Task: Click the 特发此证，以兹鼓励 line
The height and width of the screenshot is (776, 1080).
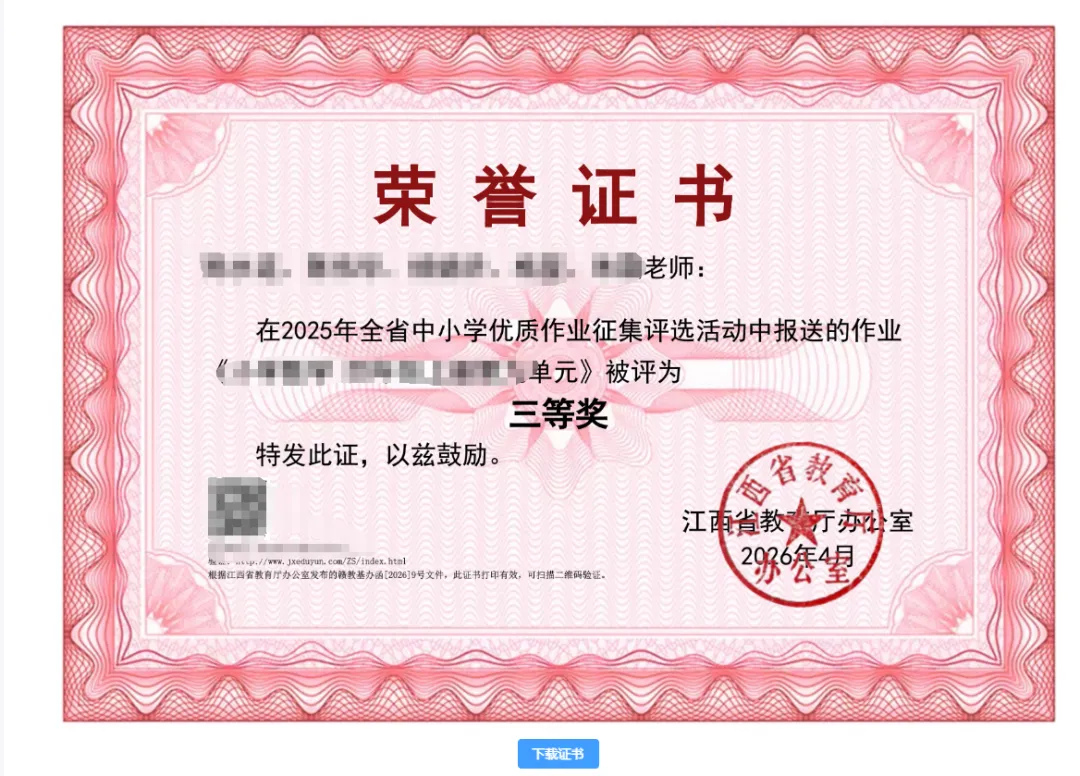Action: [380, 455]
